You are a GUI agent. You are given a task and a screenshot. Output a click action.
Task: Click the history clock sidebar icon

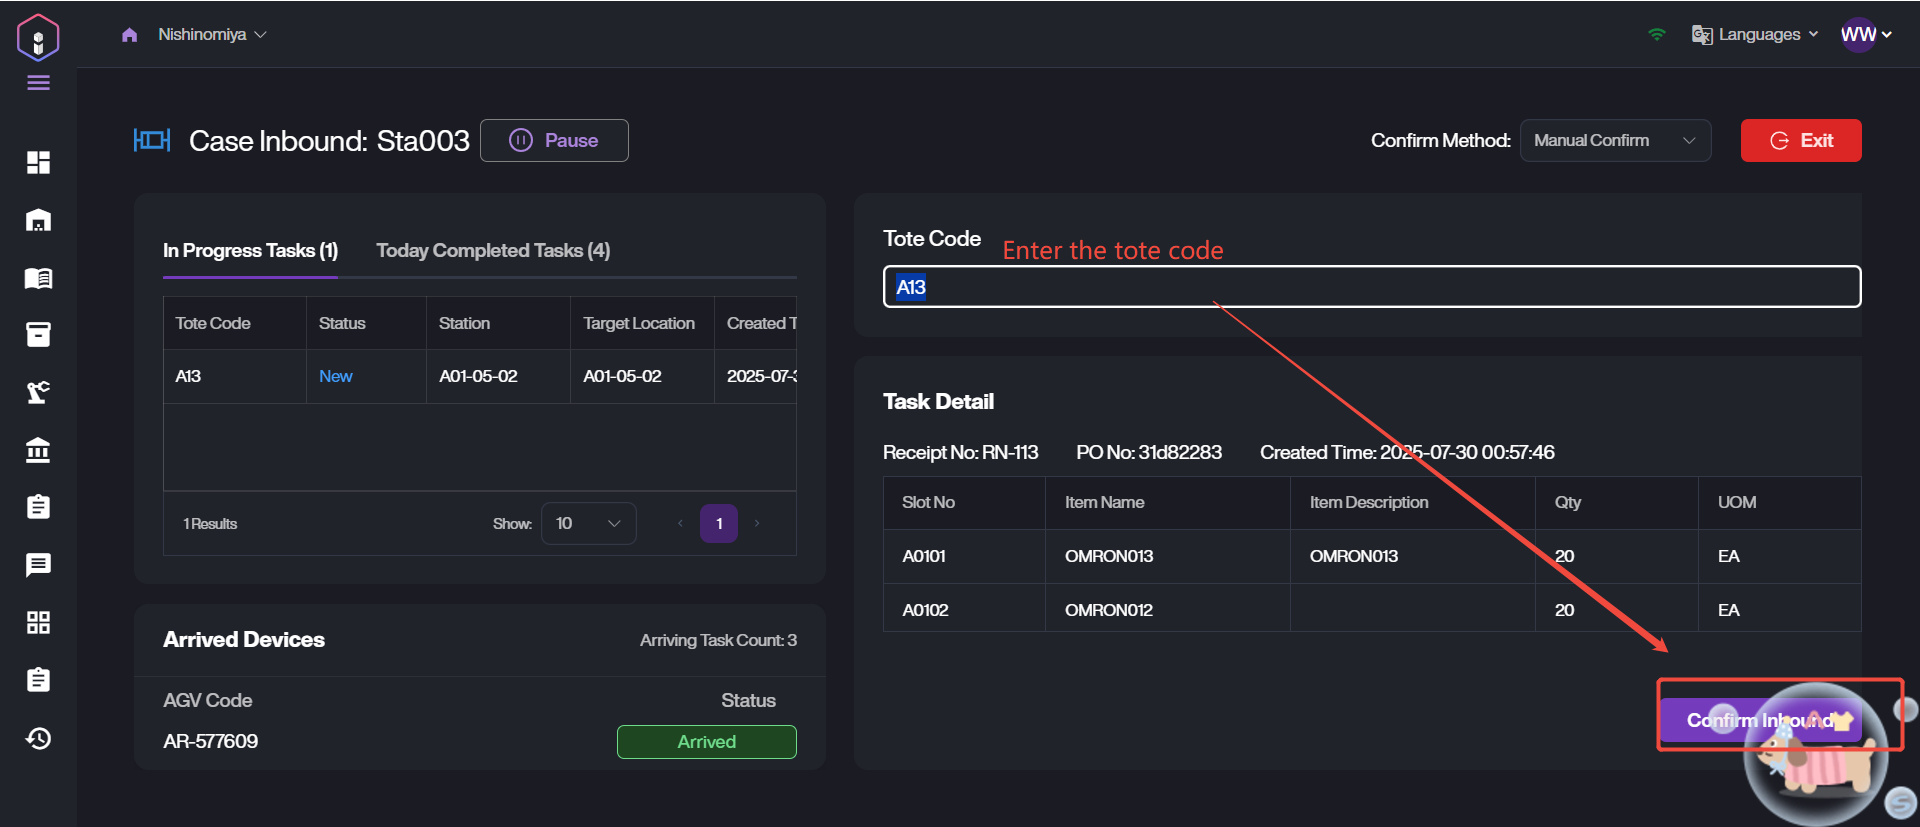38,738
